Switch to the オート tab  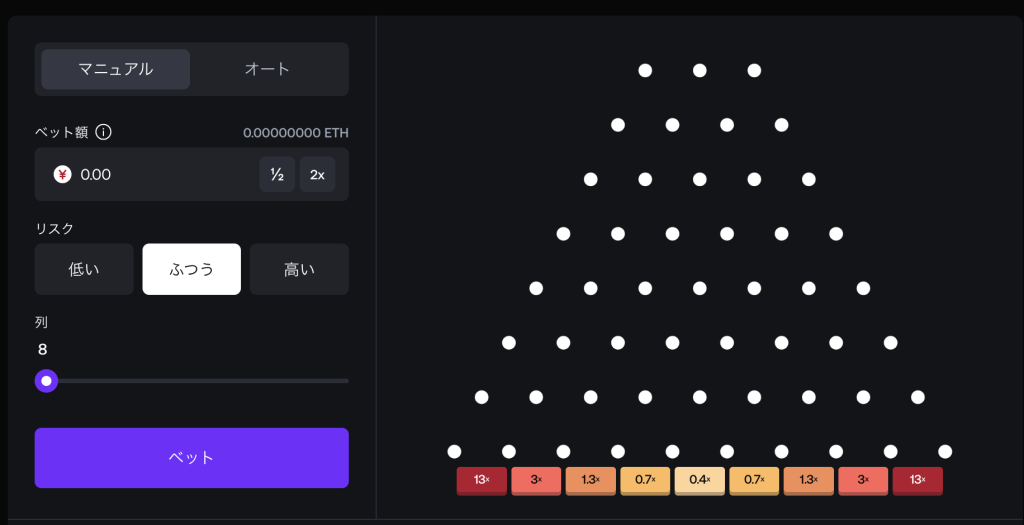(267, 69)
